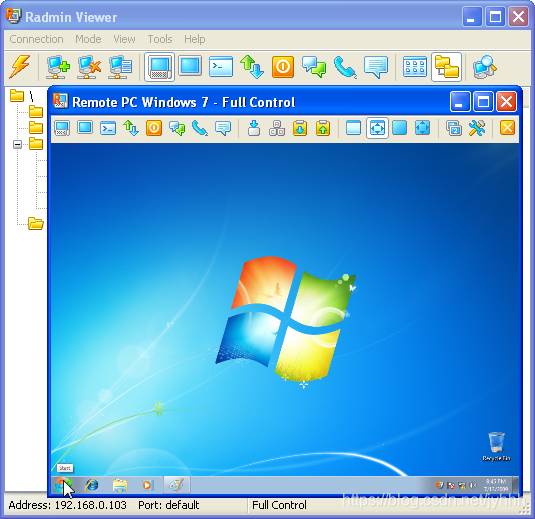Toggle the folder tree view button
This screenshot has height=519, width=535.
[446, 67]
